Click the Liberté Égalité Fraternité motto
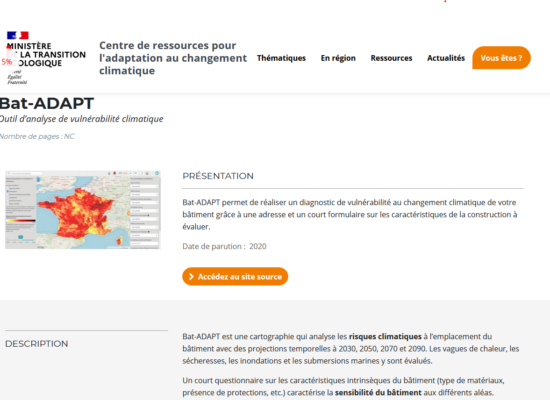This screenshot has height=400, width=550. (x=17, y=77)
